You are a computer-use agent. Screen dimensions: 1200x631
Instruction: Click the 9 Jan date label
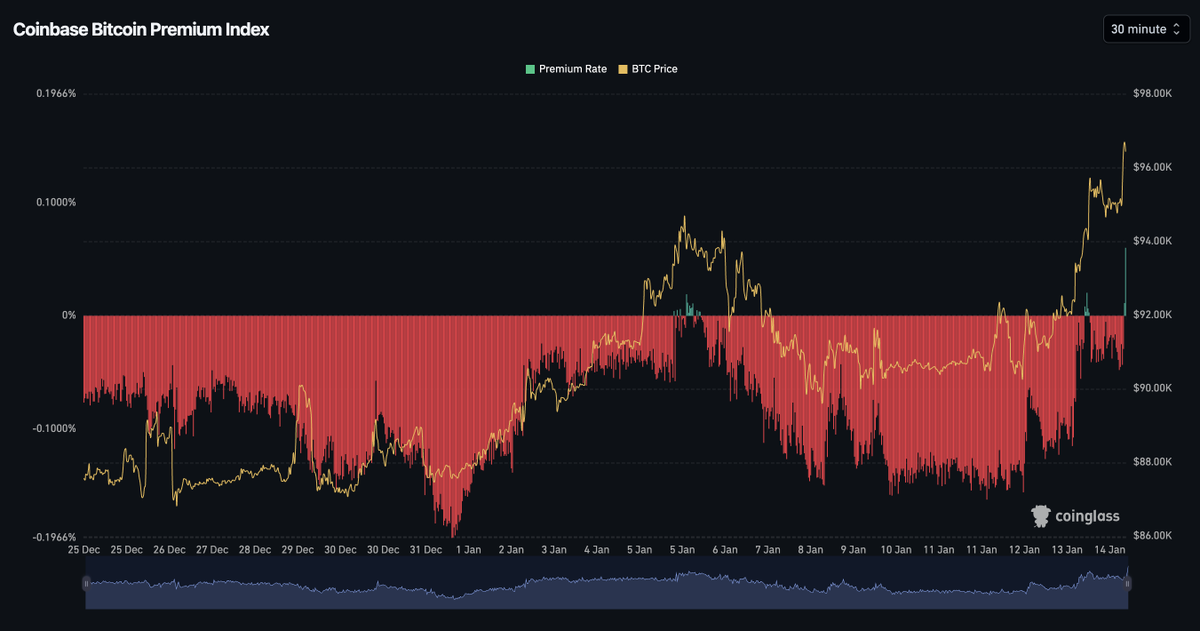pos(853,550)
